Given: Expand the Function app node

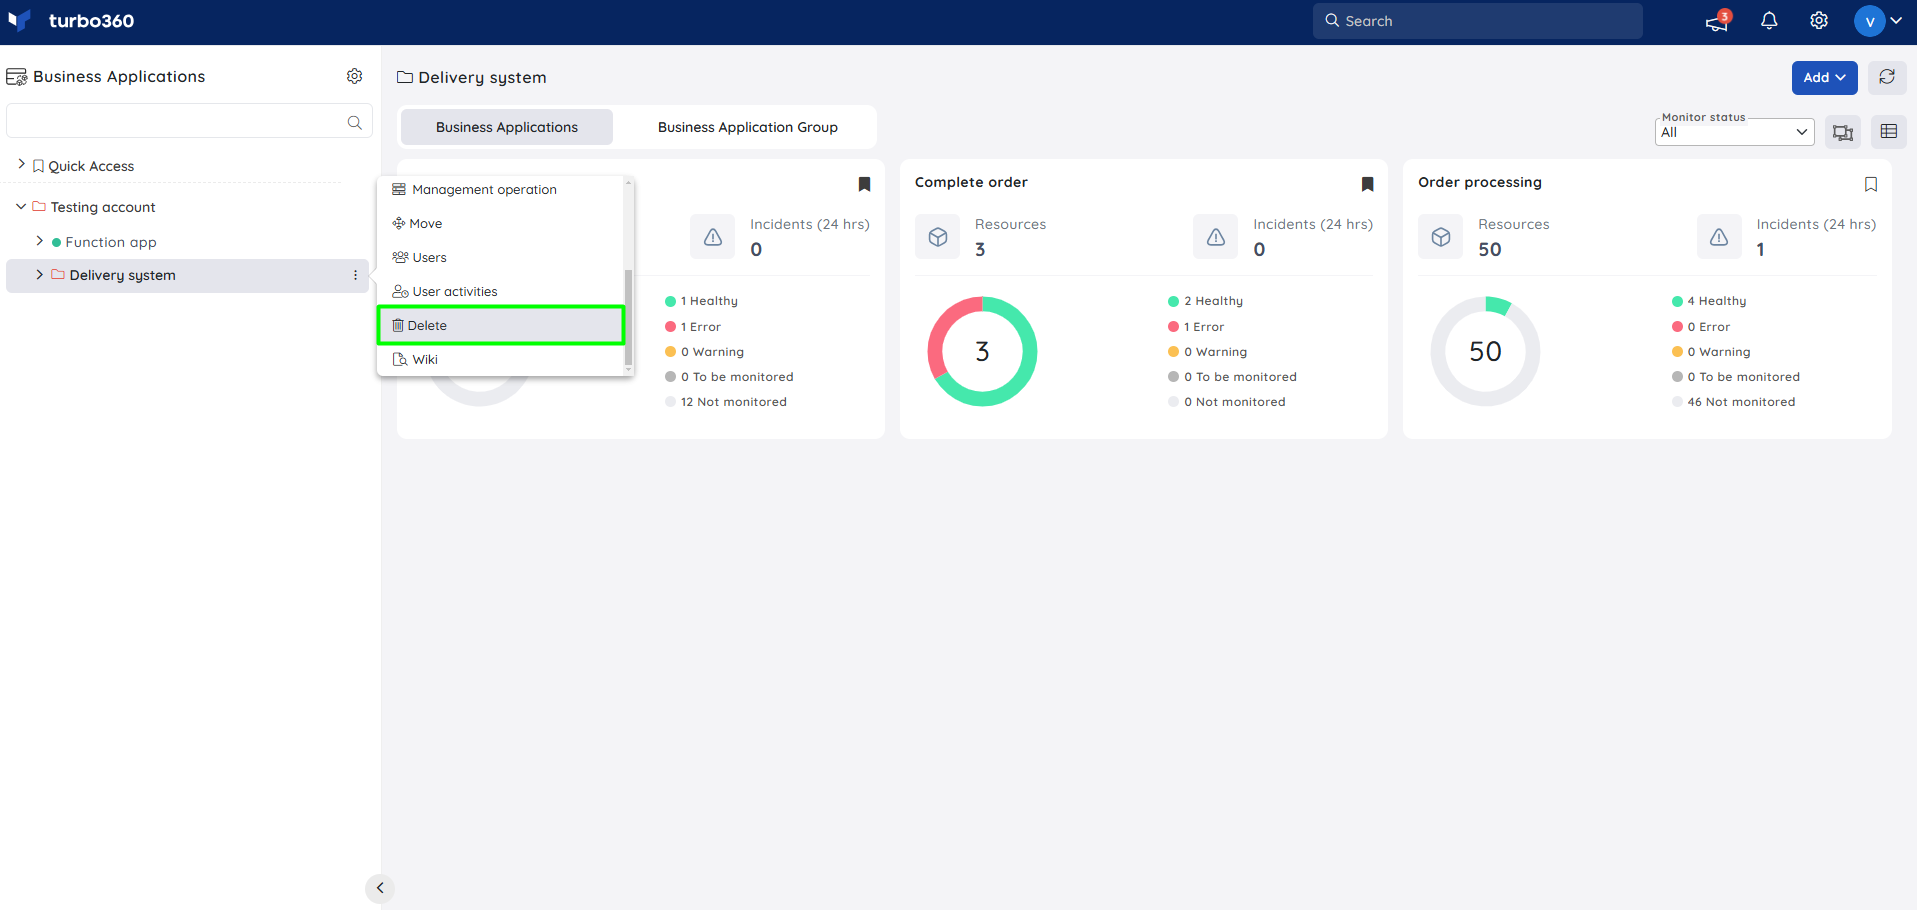Looking at the screenshot, I should tap(39, 241).
